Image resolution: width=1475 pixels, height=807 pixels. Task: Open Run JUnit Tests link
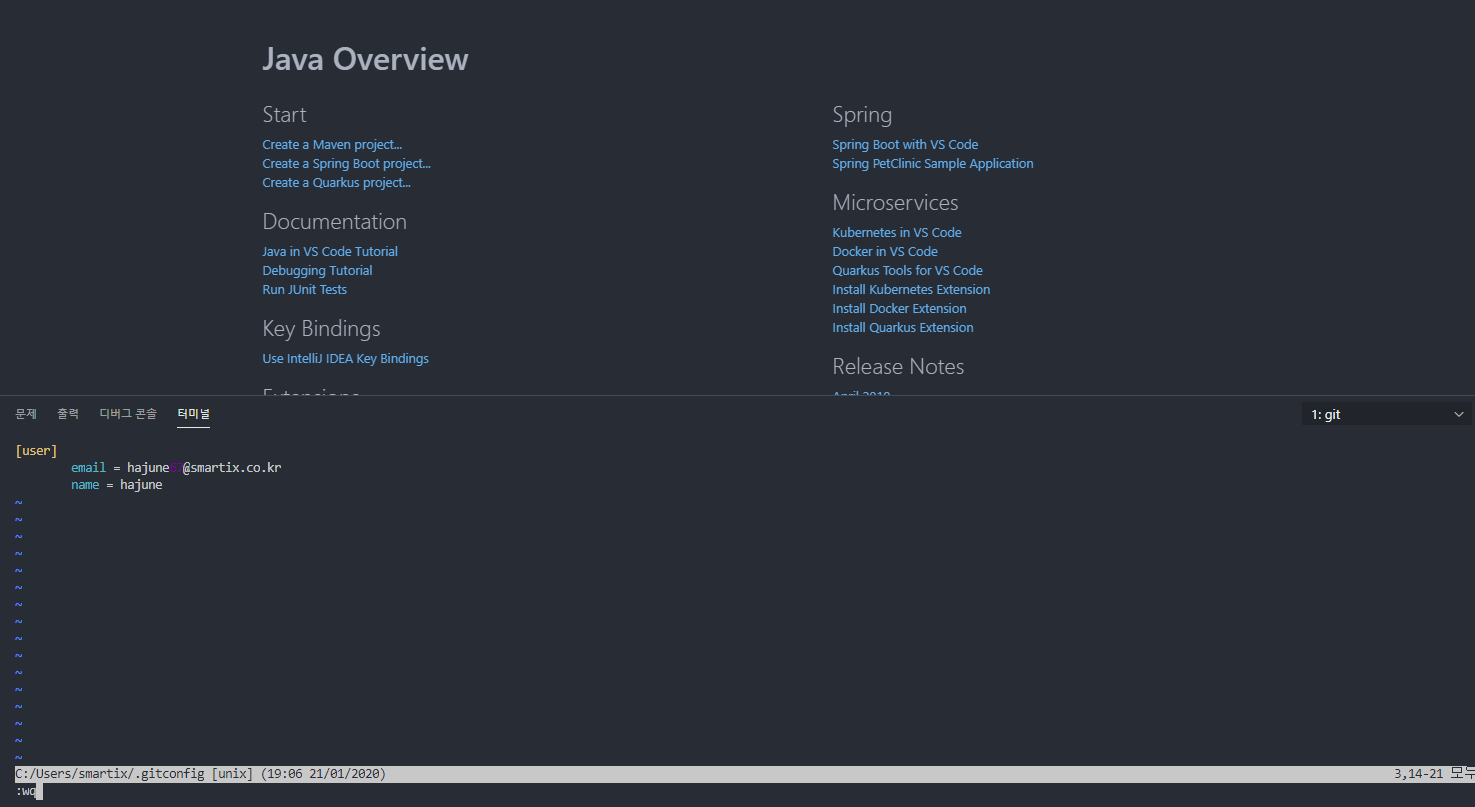(x=304, y=290)
